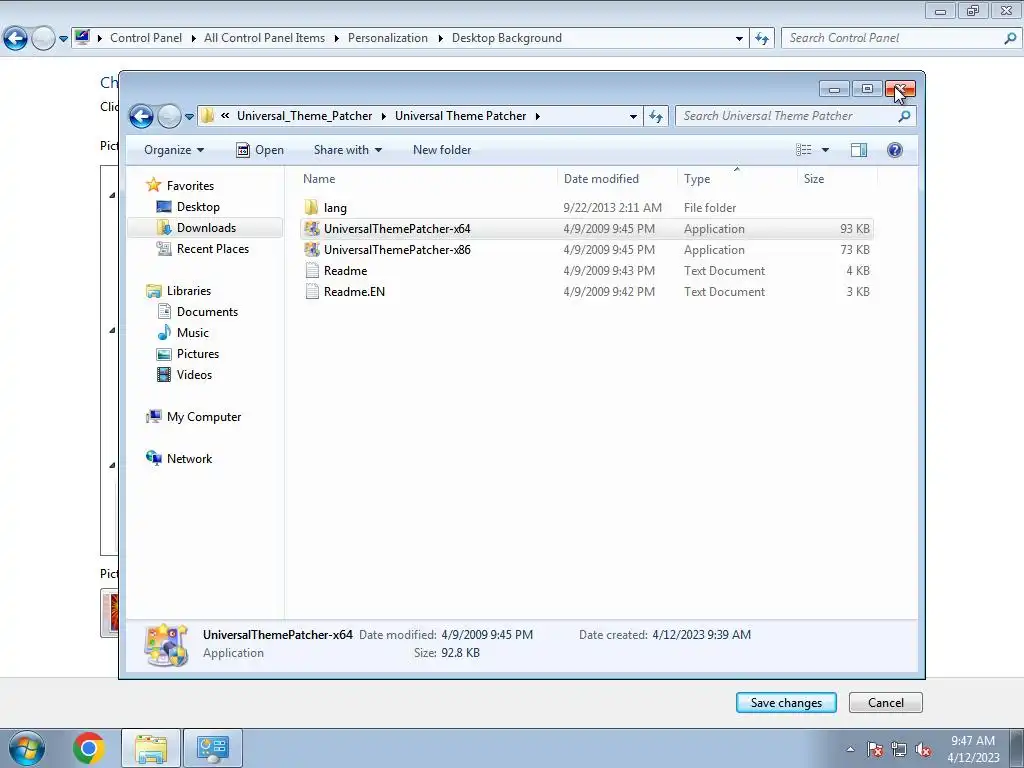This screenshot has width=1024, height=768.
Task: Click the Explorer window Back arrow button
Action: (141, 116)
